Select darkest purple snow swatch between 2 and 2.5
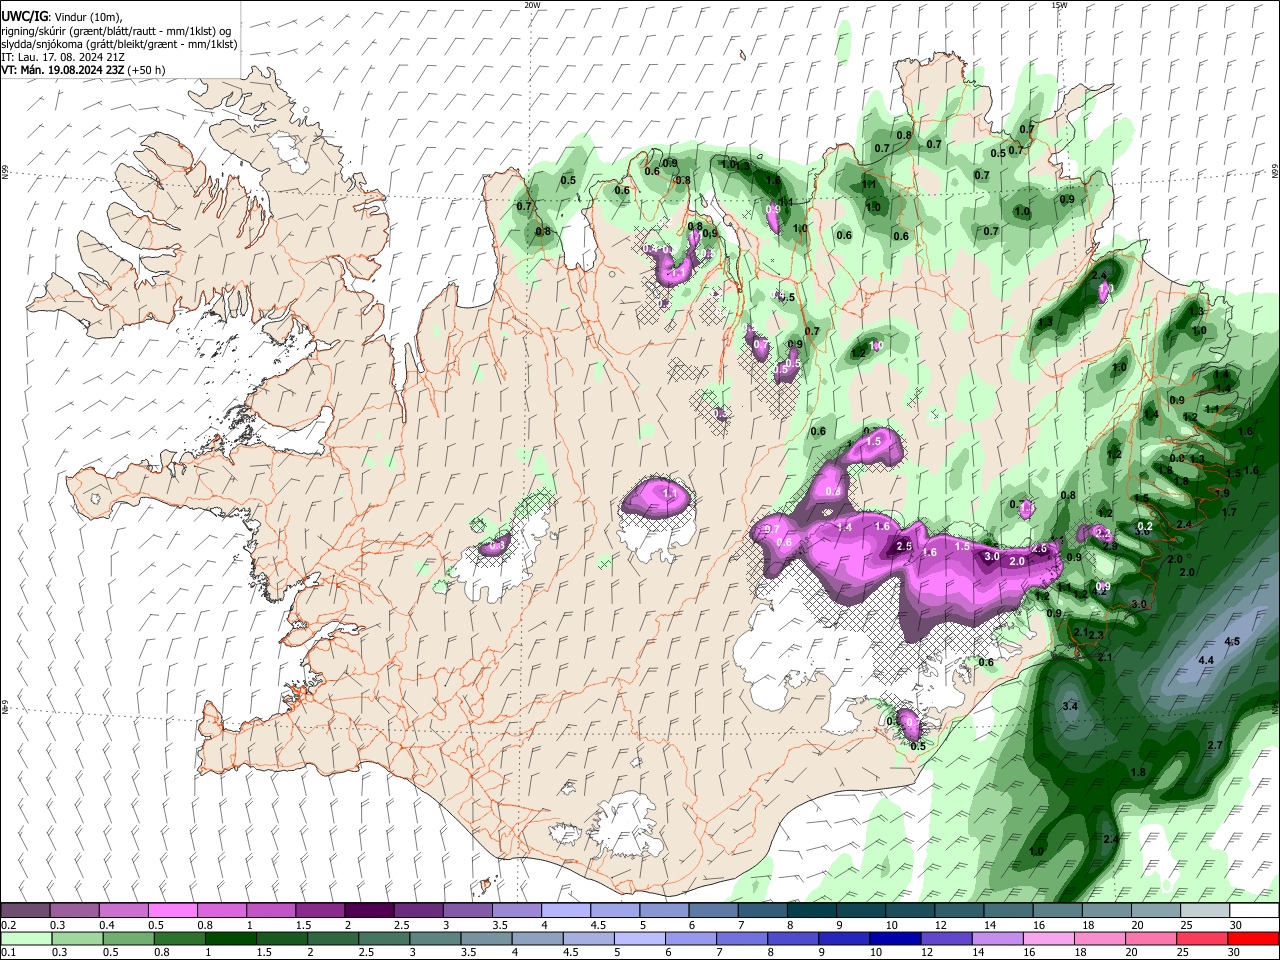The height and width of the screenshot is (960, 1280). (368, 911)
